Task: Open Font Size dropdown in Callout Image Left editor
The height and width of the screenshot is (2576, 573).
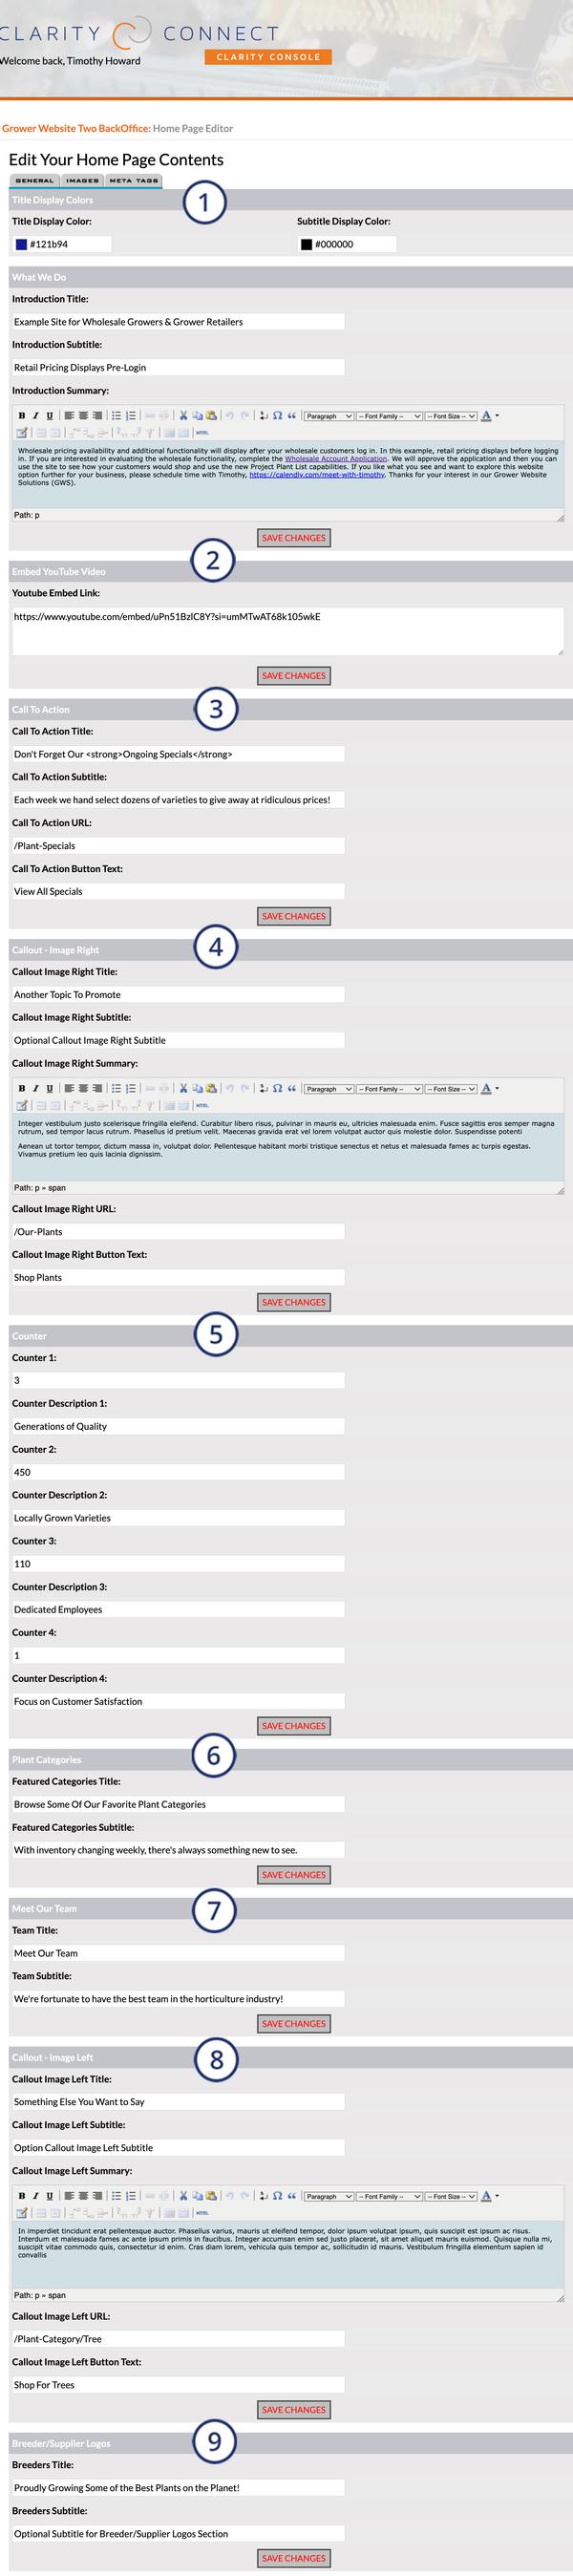Action: [450, 2196]
